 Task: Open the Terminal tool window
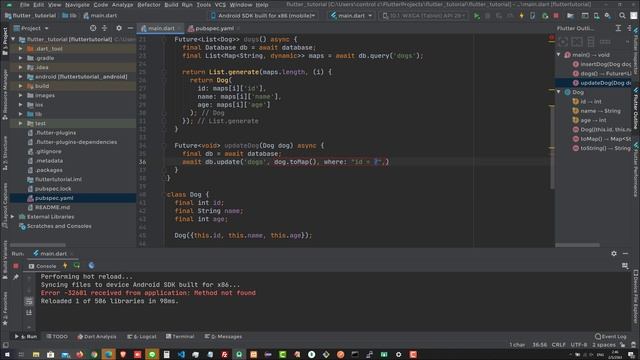[x=180, y=337]
